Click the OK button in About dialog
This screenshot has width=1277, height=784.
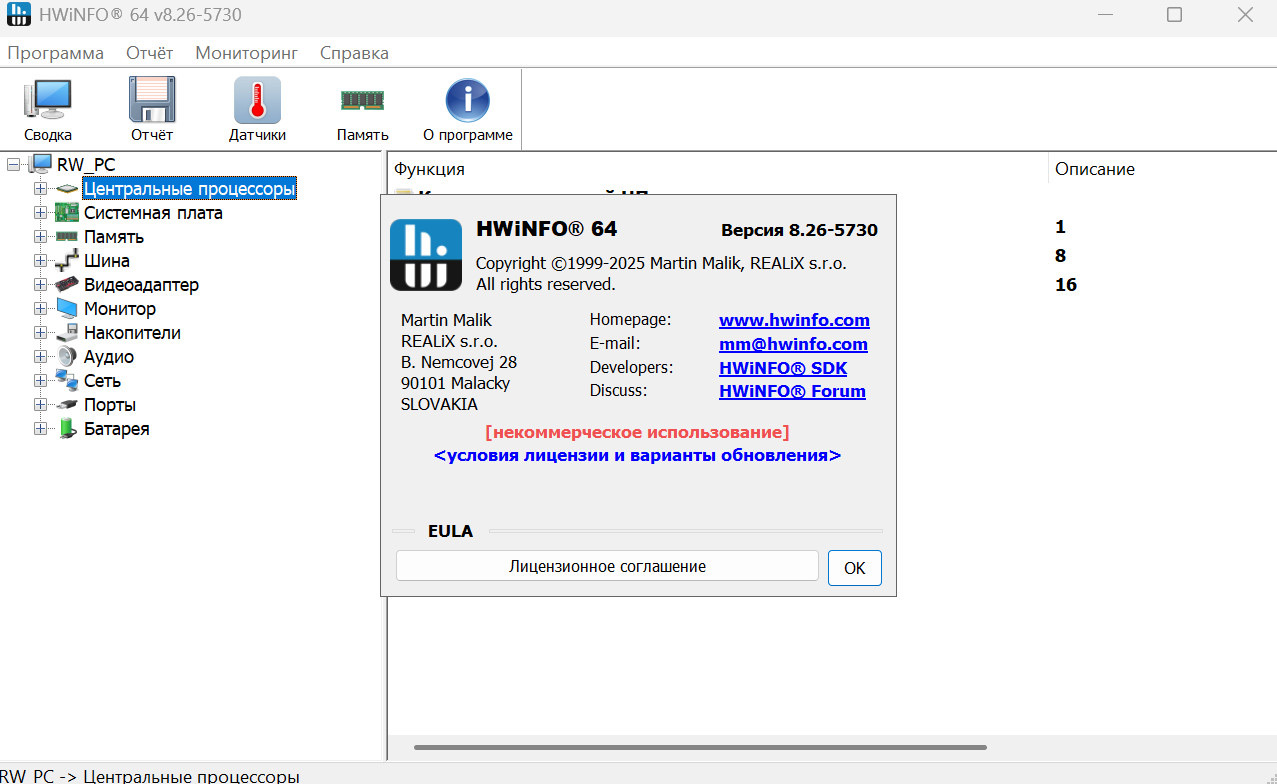pyautogui.click(x=855, y=567)
